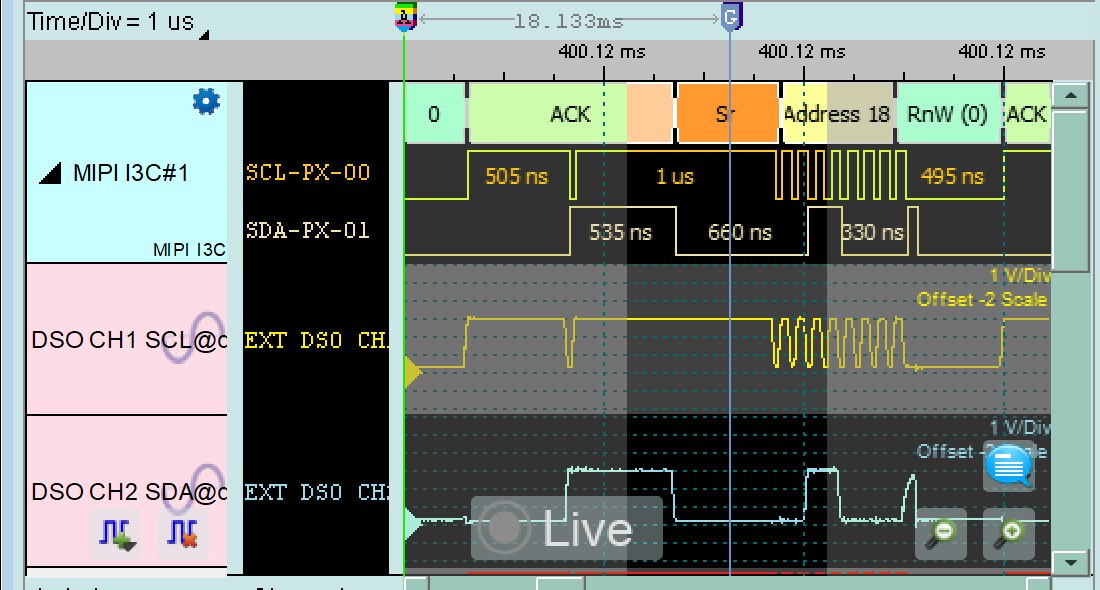The image size is (1100, 590).
Task: Toggle the Live capture button
Action: [x=566, y=529]
